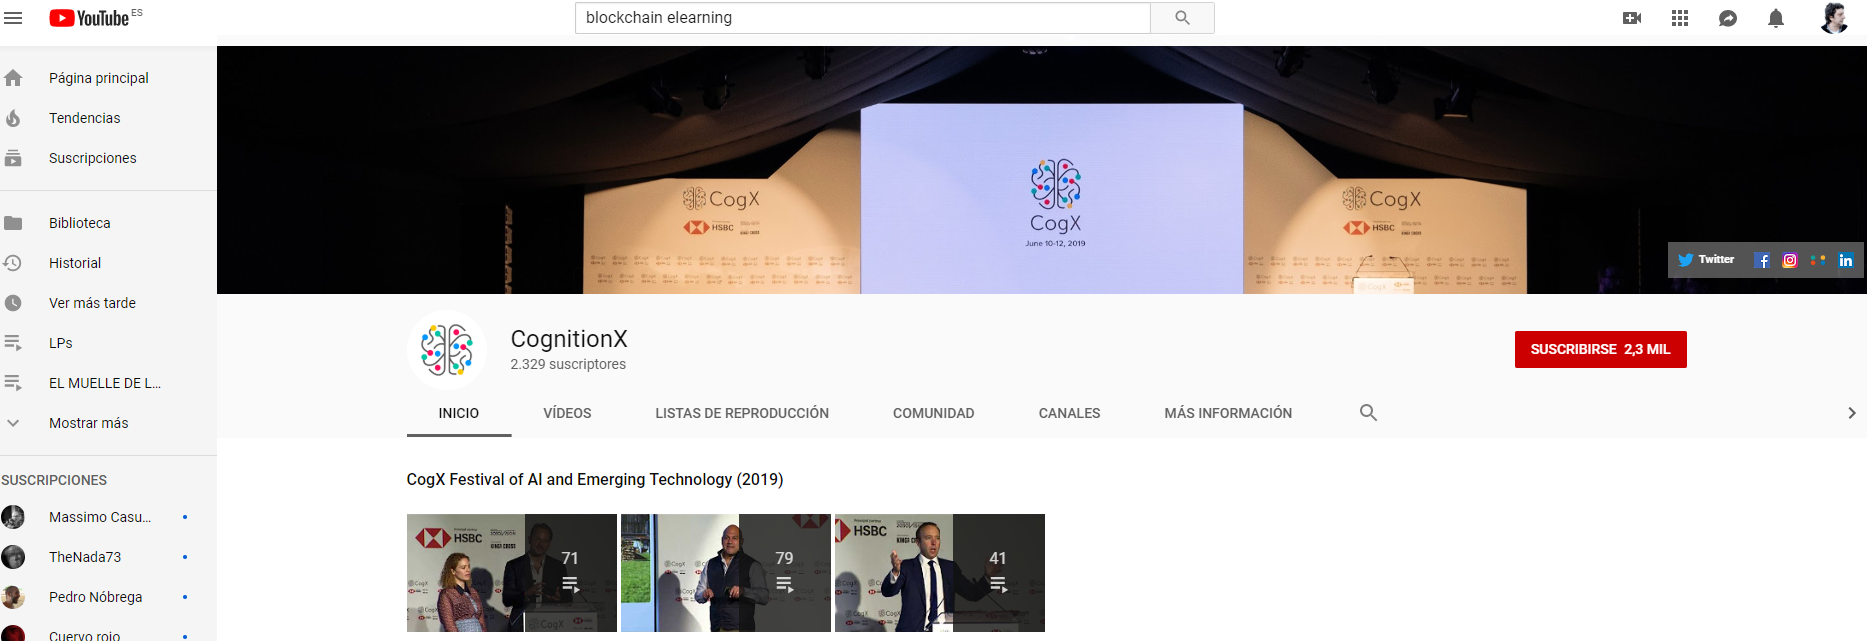Open the LISTAS DE REPRODUCCIÓN tab

[x=742, y=413]
